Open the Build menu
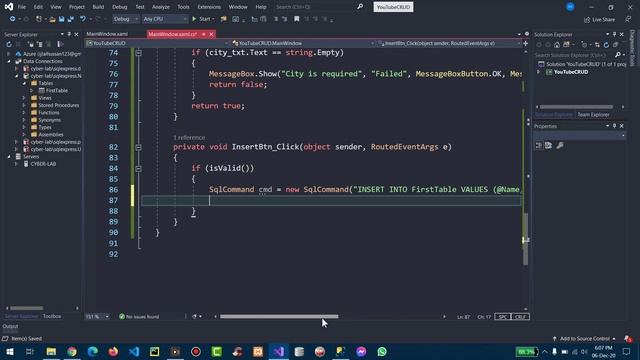This screenshot has height=360, width=640. [x=98, y=7]
